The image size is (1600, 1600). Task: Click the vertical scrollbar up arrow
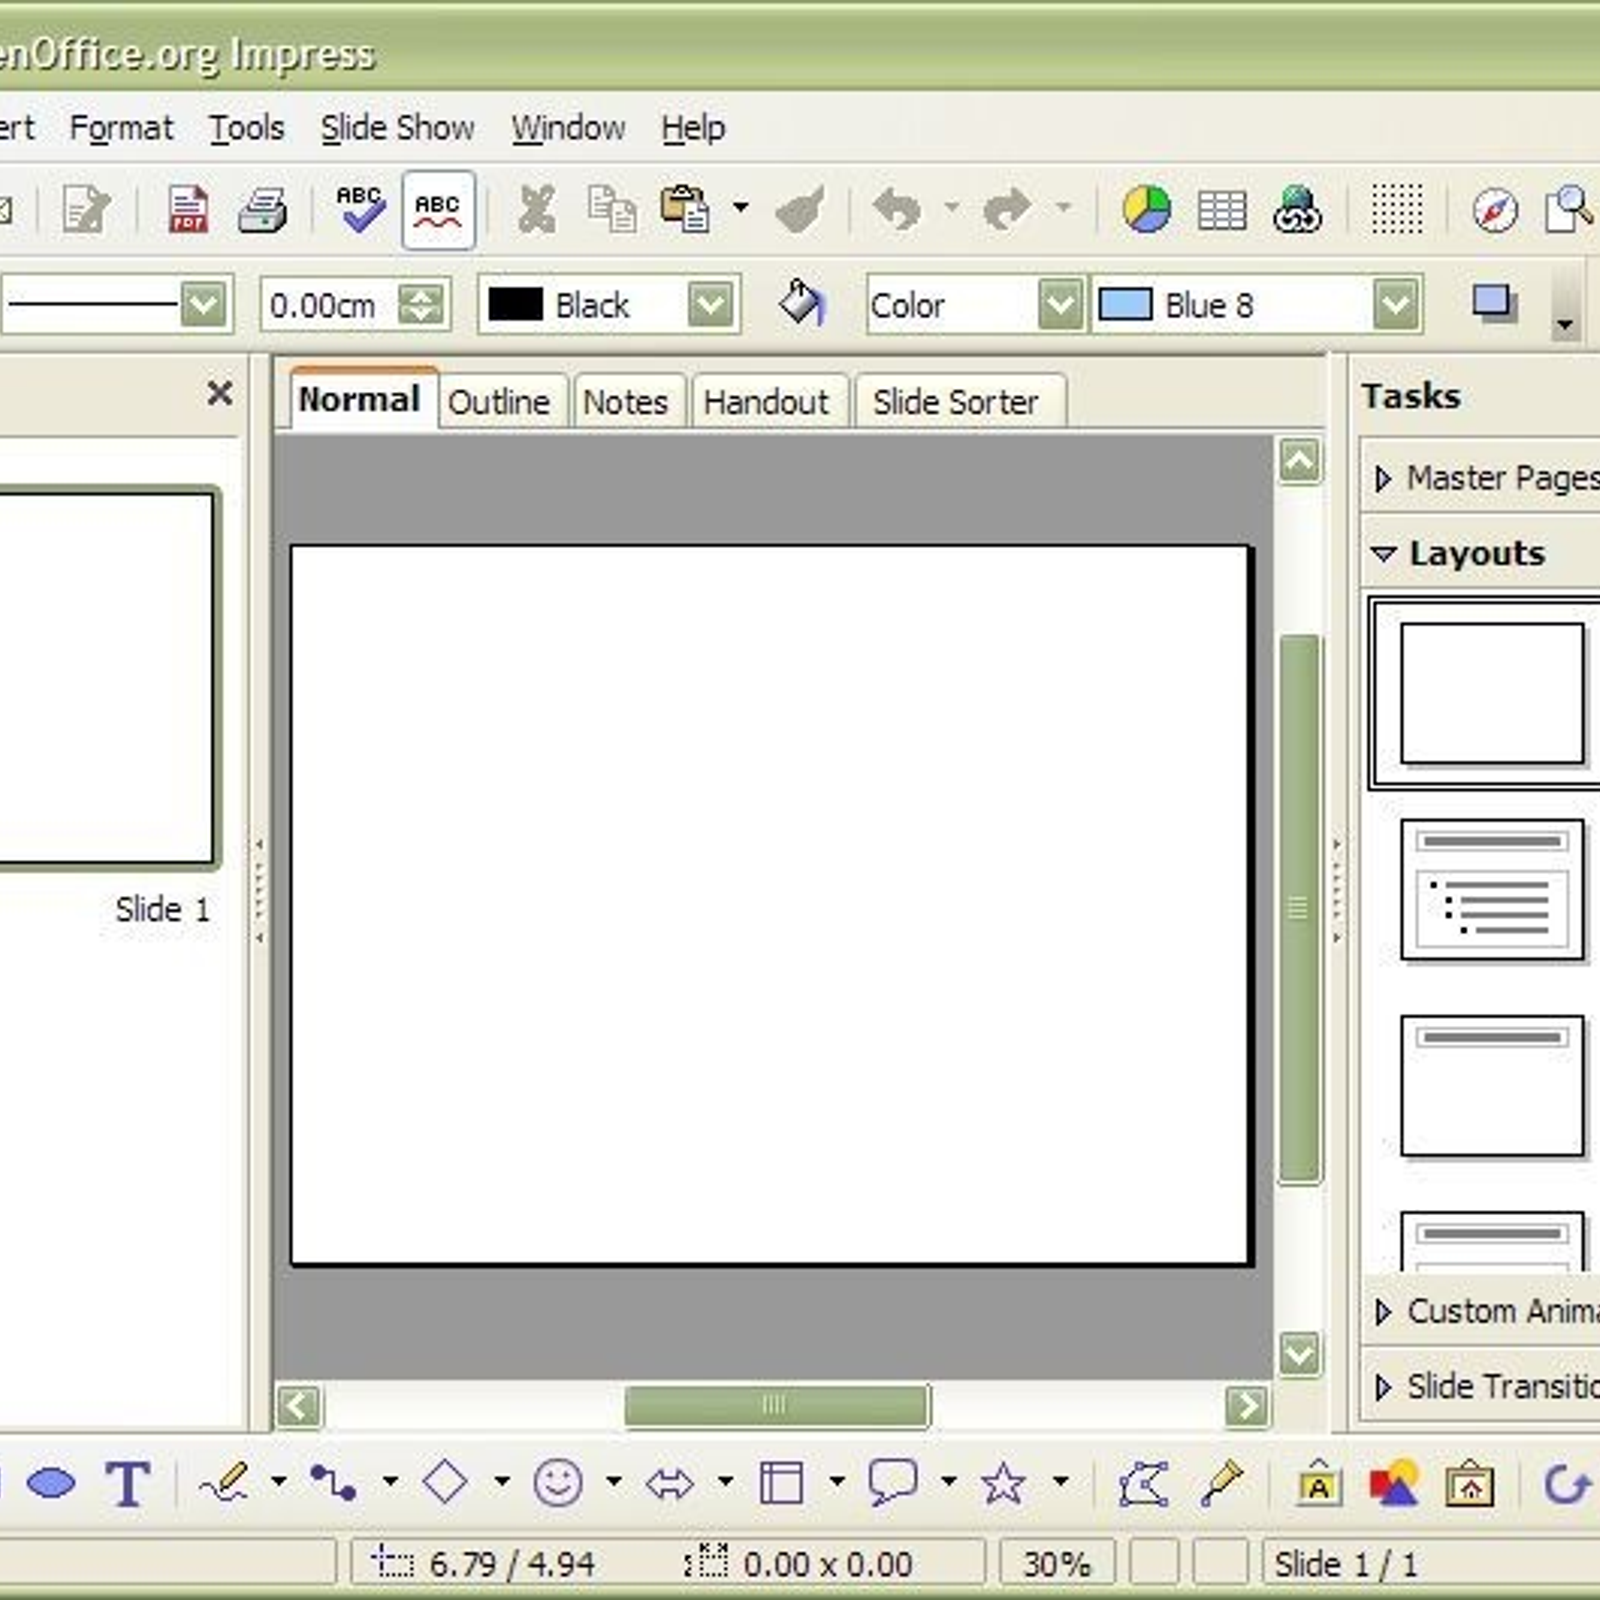click(x=1300, y=461)
